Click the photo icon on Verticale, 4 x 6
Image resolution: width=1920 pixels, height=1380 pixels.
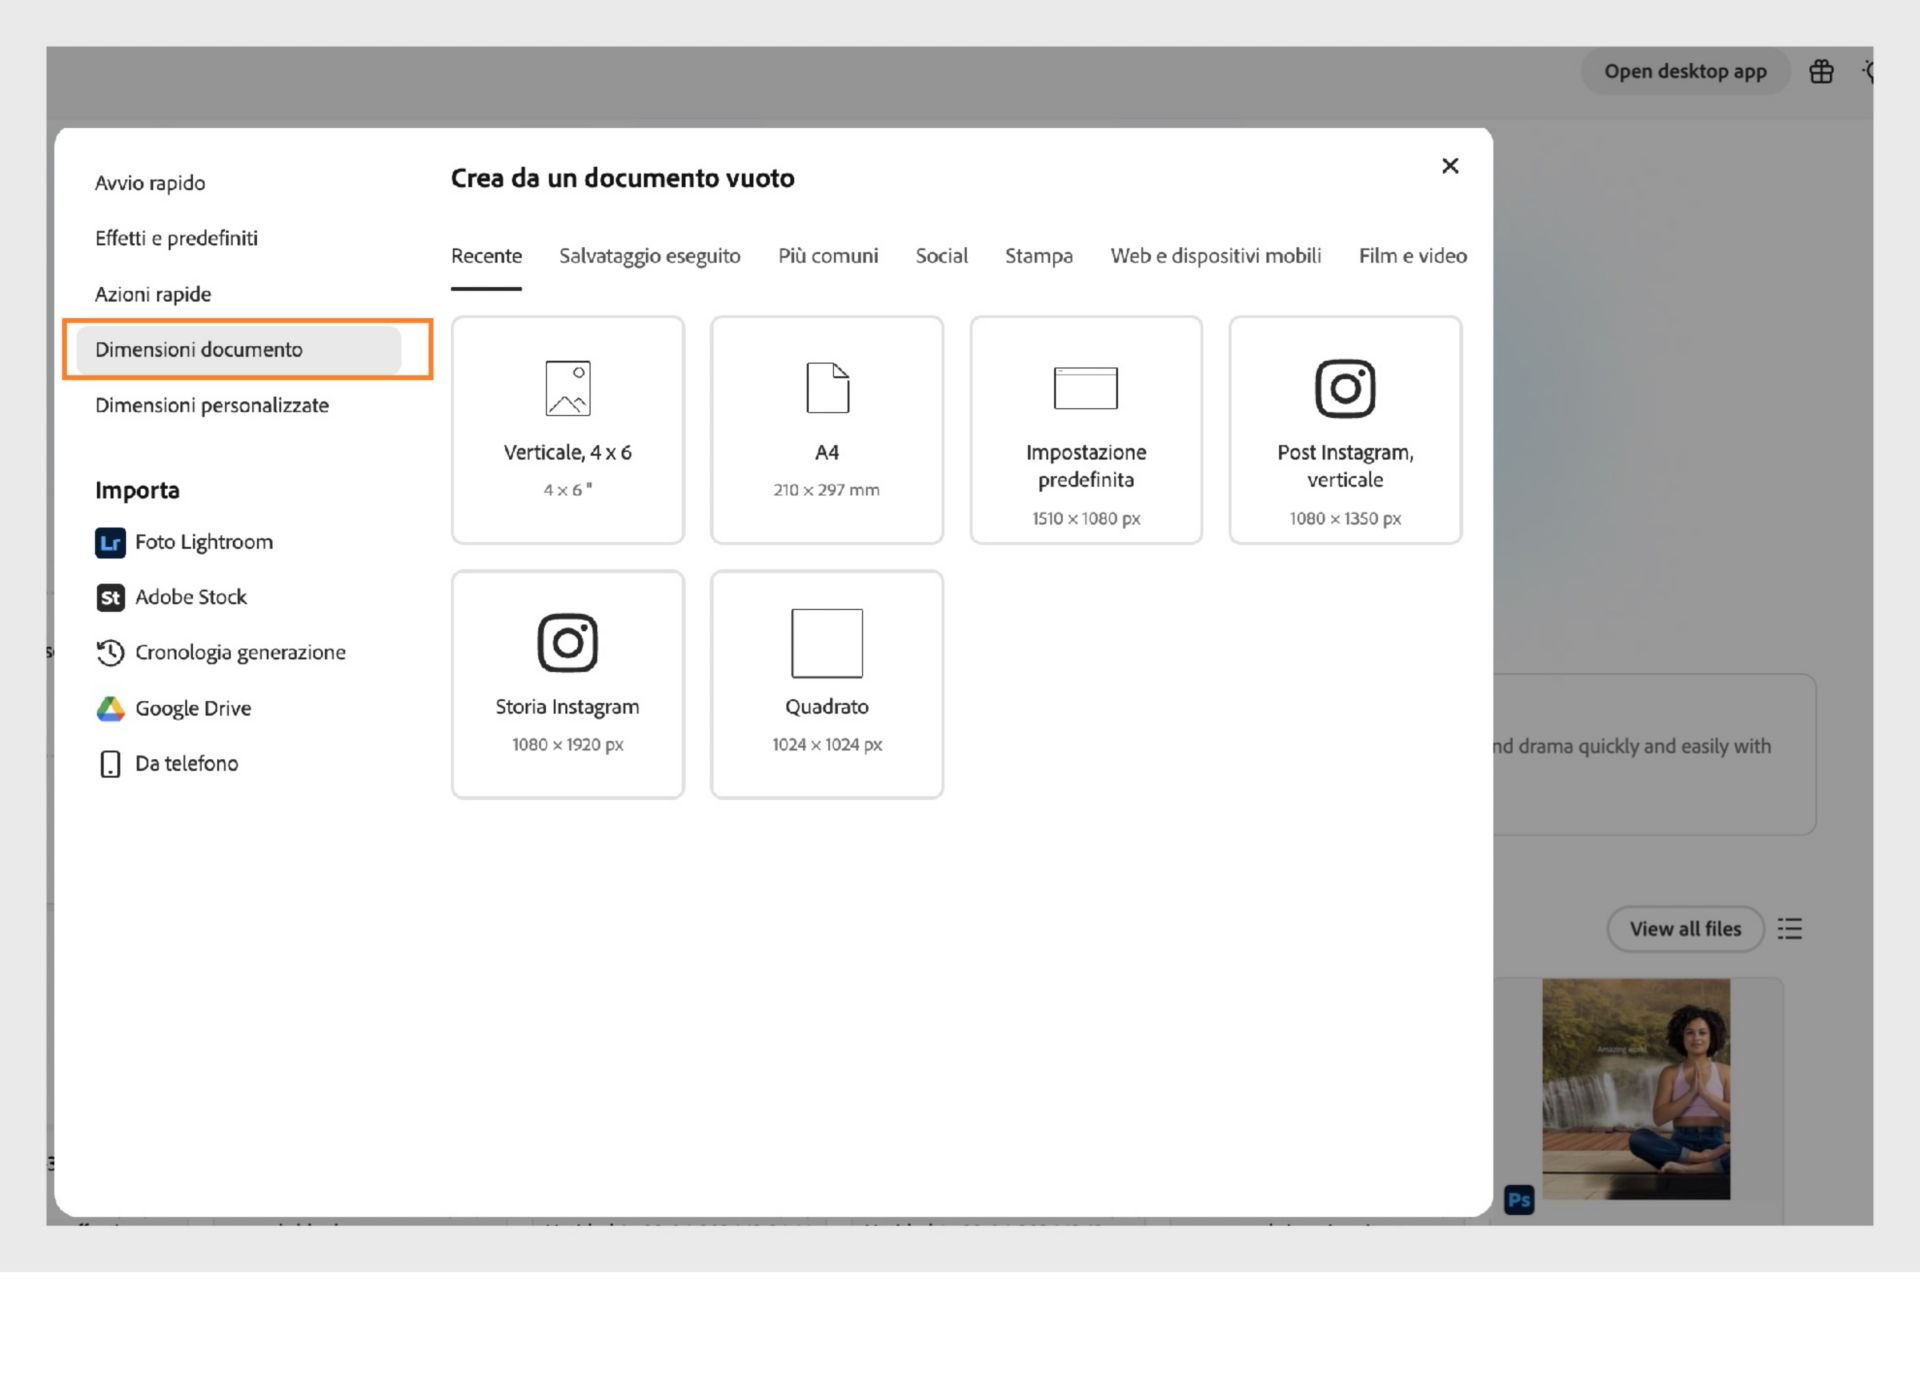(567, 388)
